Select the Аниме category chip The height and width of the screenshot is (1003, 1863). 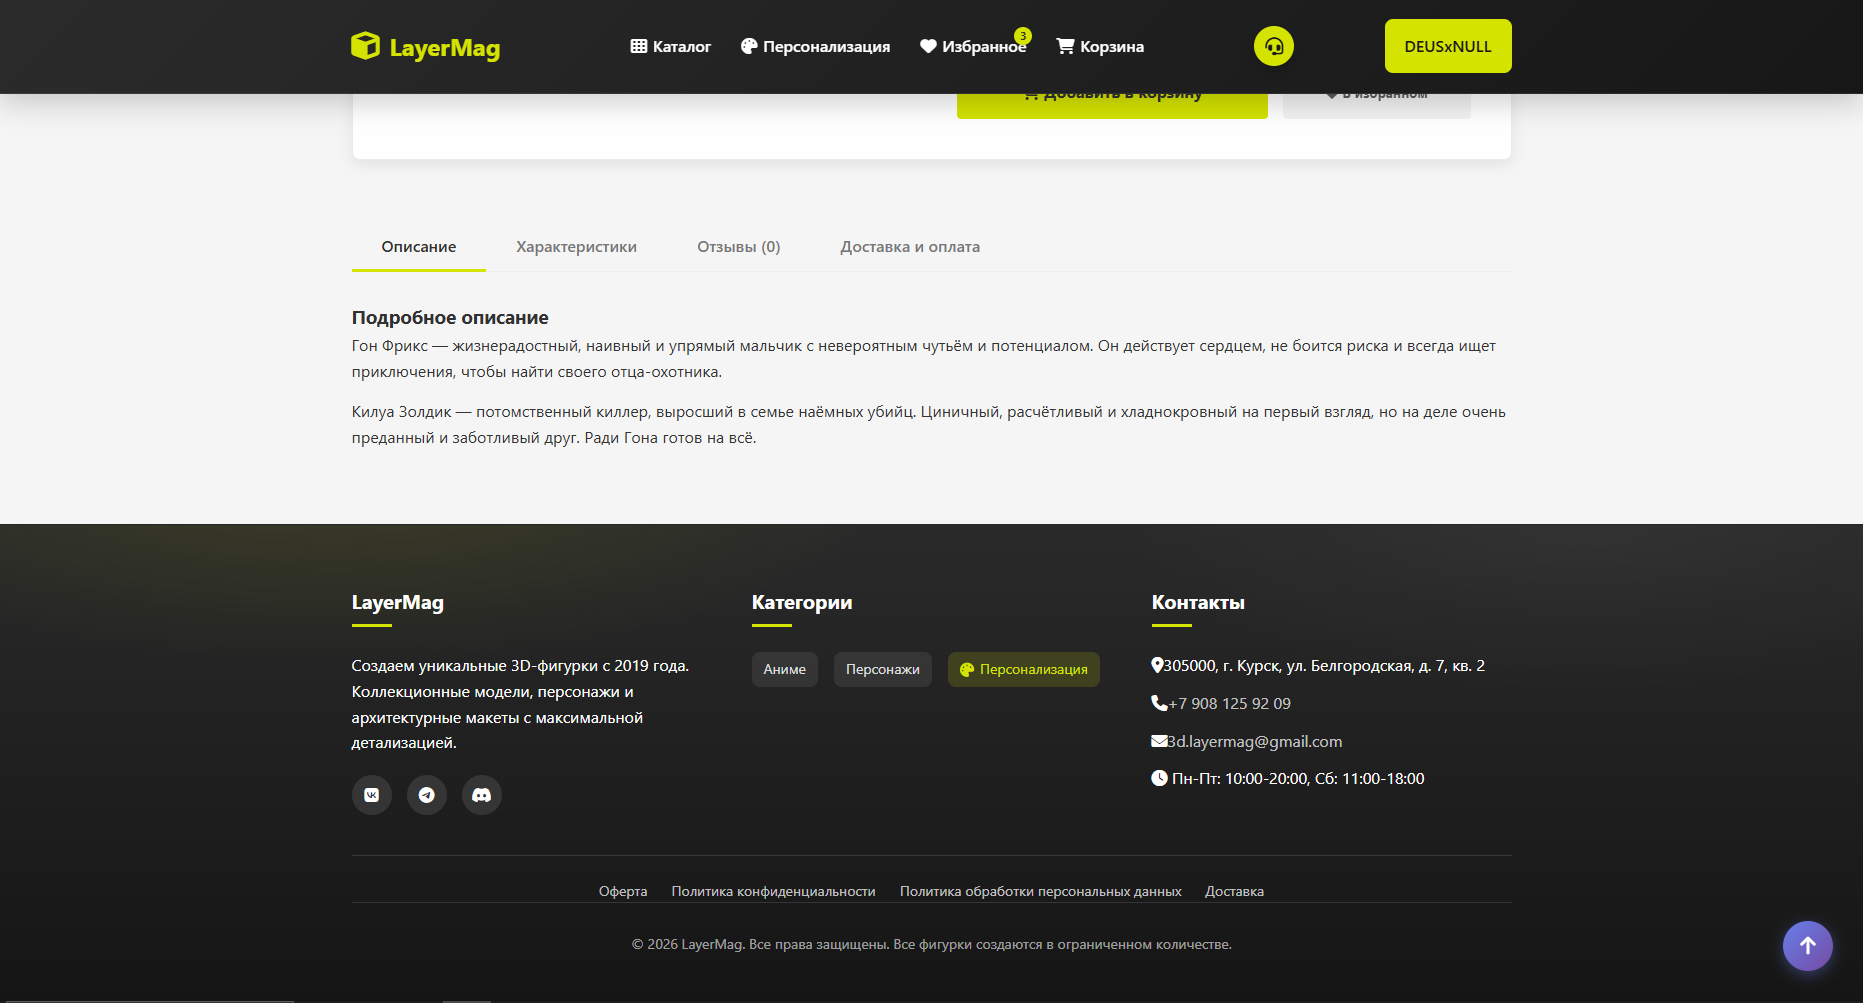785,670
